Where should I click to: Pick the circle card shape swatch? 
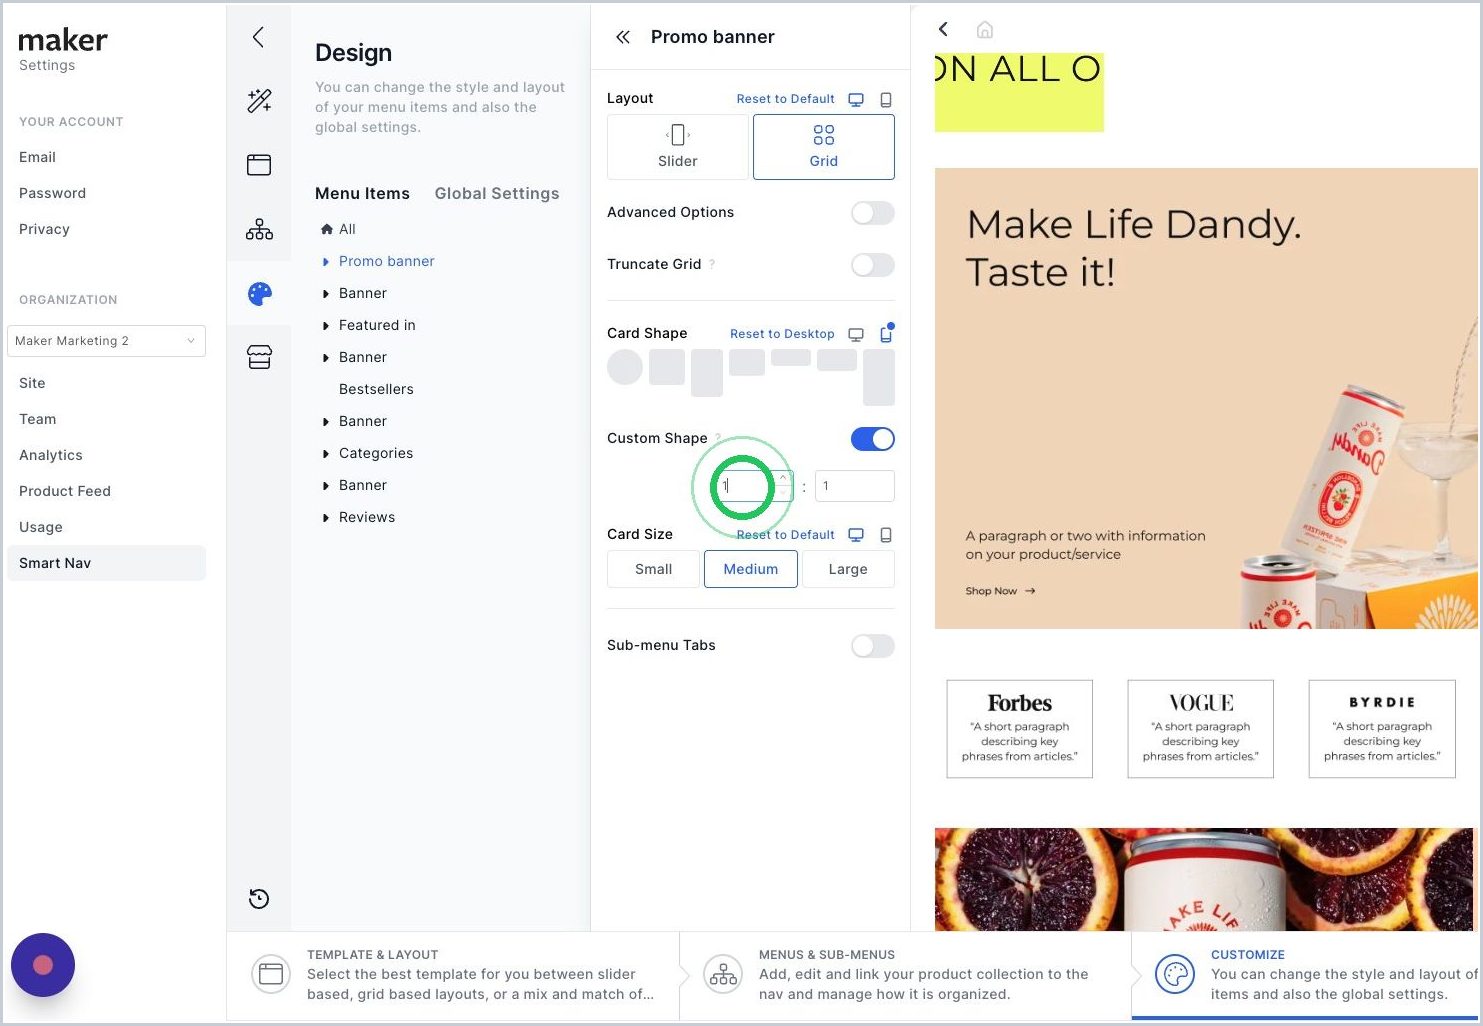pyautogui.click(x=625, y=367)
